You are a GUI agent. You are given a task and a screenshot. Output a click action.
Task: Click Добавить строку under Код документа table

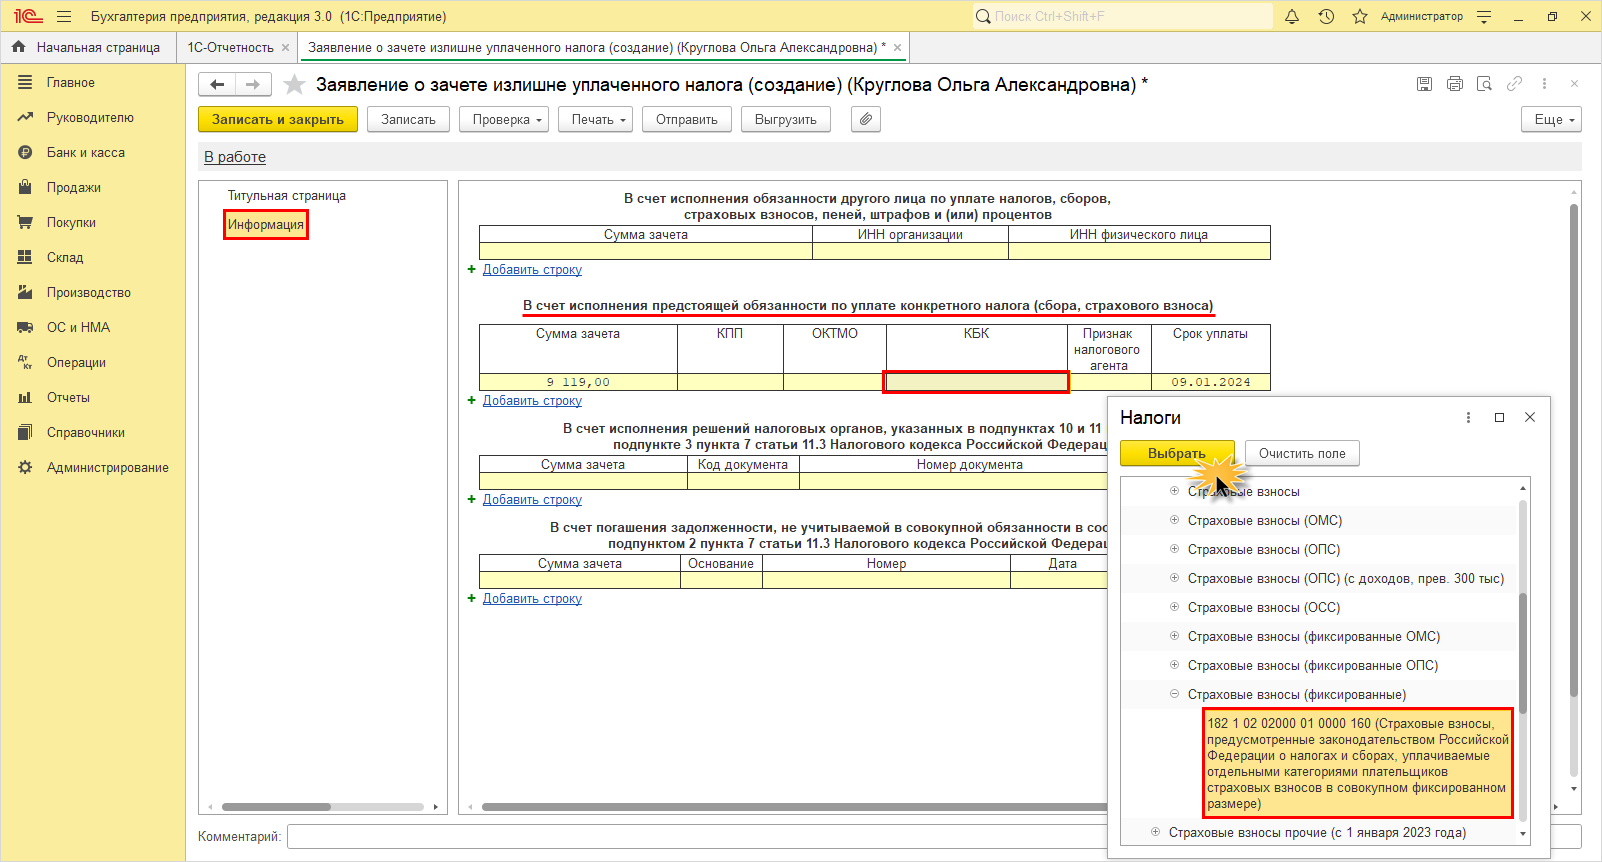click(x=532, y=500)
